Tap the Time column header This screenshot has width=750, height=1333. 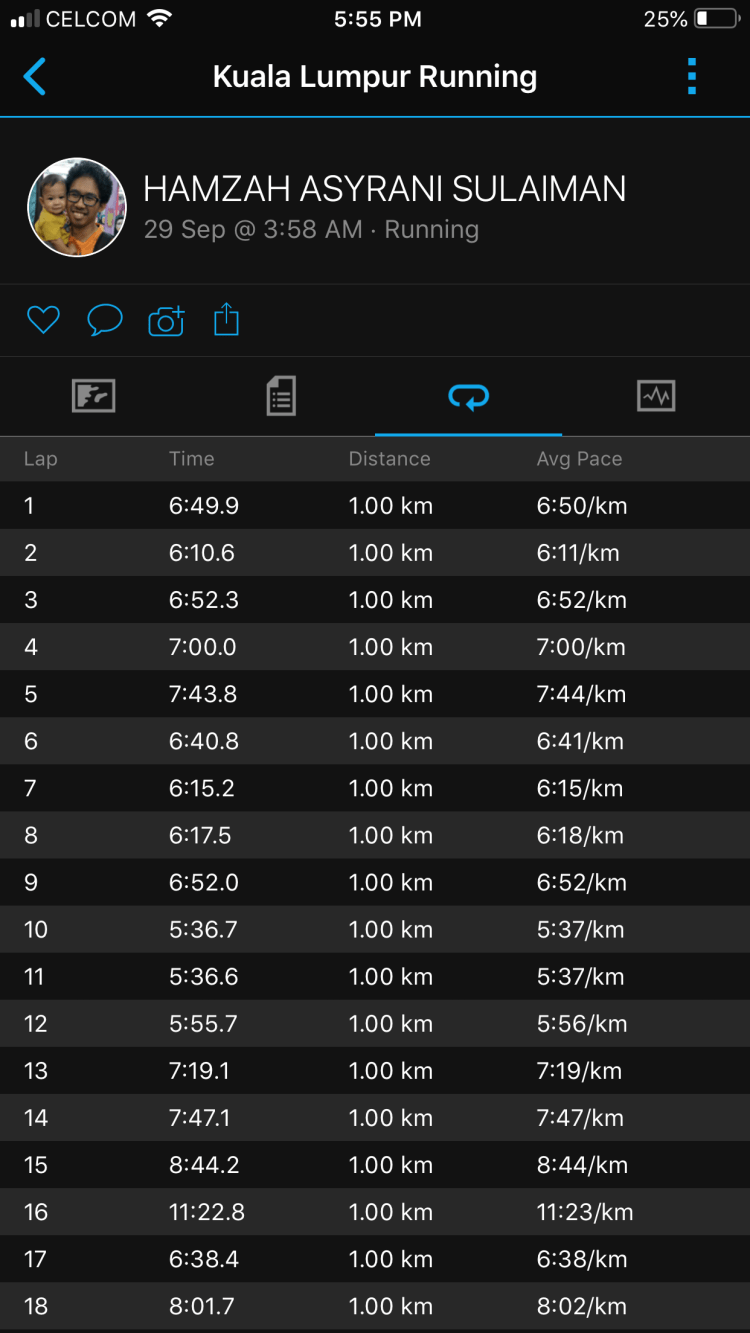click(x=191, y=459)
